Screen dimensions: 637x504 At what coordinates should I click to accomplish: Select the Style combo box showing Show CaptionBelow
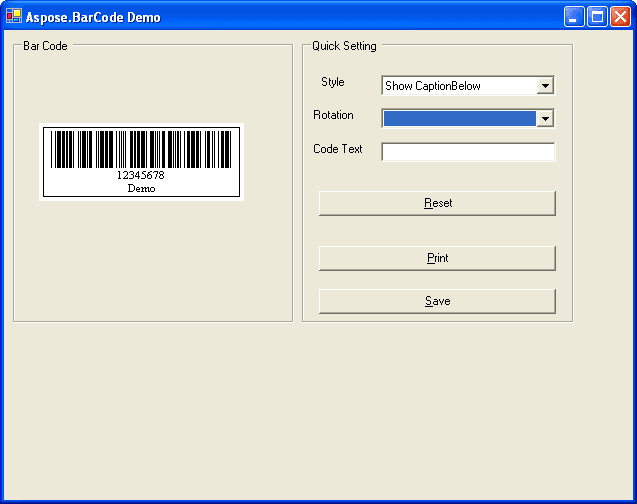pos(468,86)
